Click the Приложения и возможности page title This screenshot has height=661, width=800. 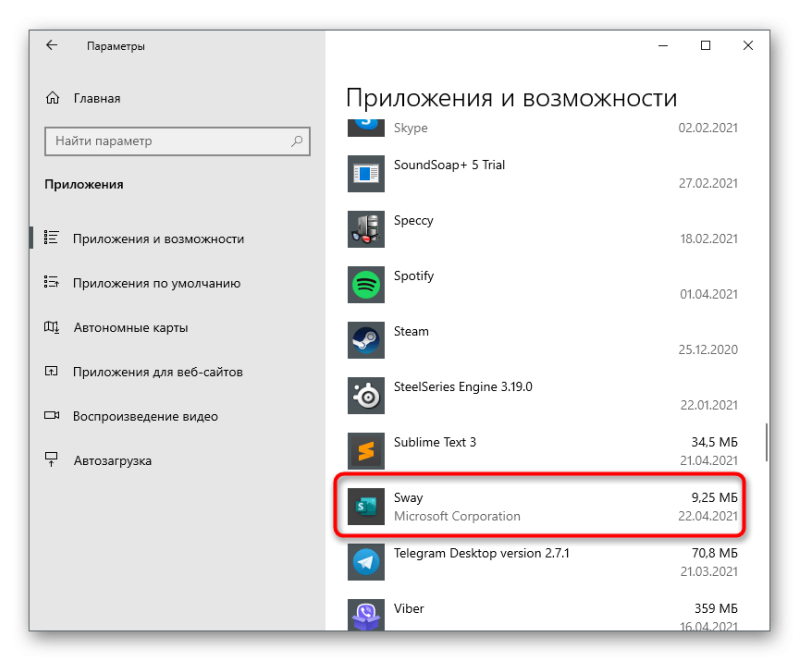click(512, 98)
